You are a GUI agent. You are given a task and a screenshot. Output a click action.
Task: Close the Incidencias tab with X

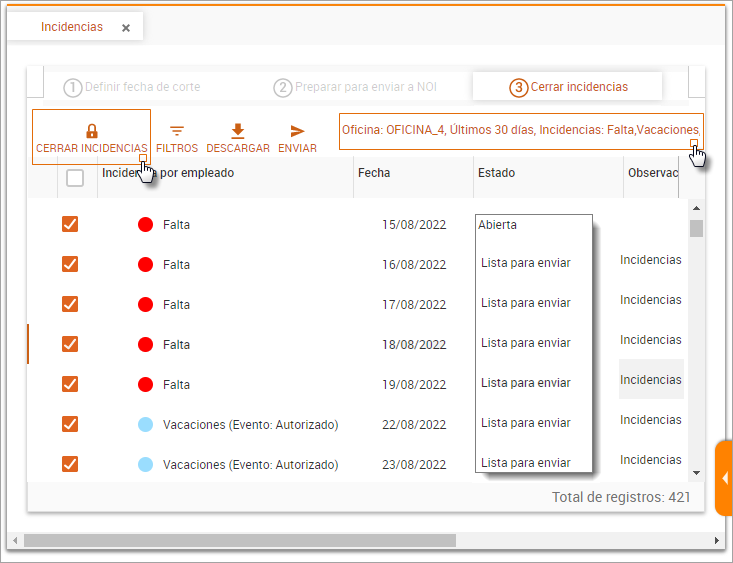pyautogui.click(x=126, y=28)
